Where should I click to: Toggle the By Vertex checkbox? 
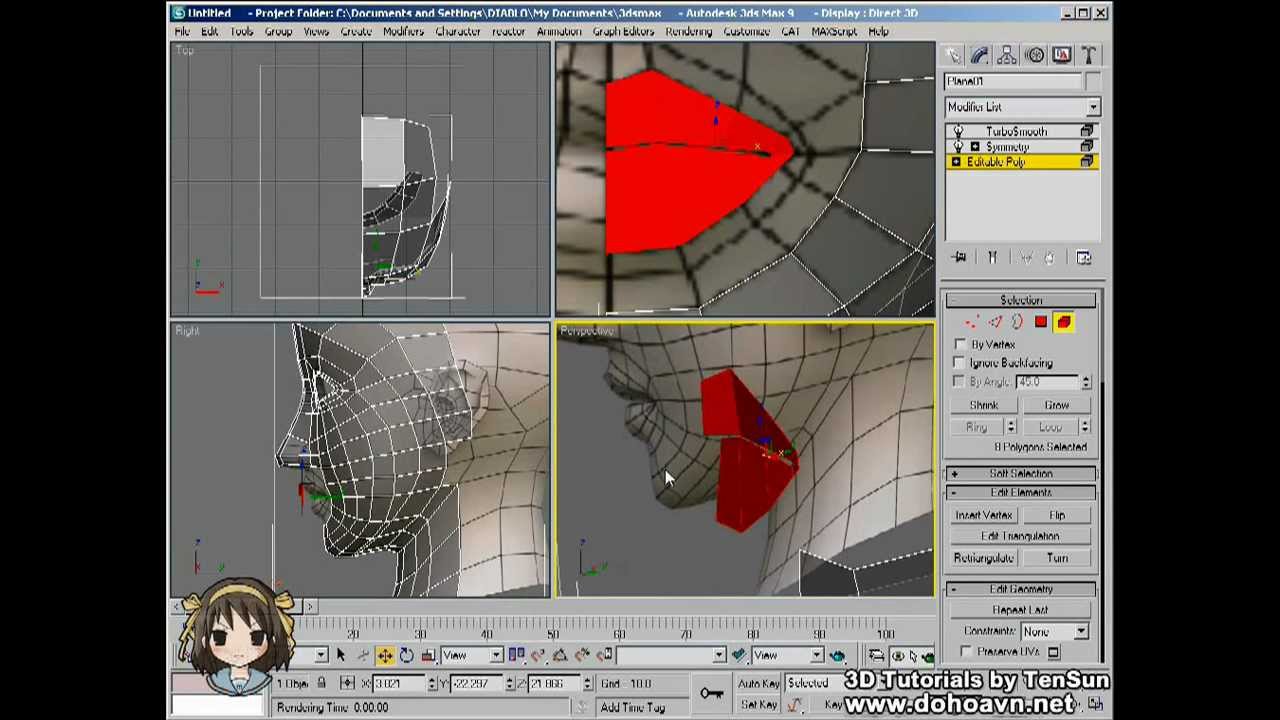tap(960, 344)
